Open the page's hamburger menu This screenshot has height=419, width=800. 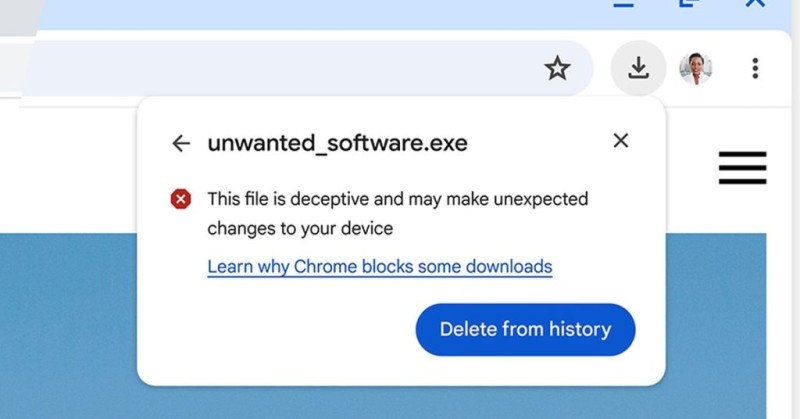coord(742,168)
